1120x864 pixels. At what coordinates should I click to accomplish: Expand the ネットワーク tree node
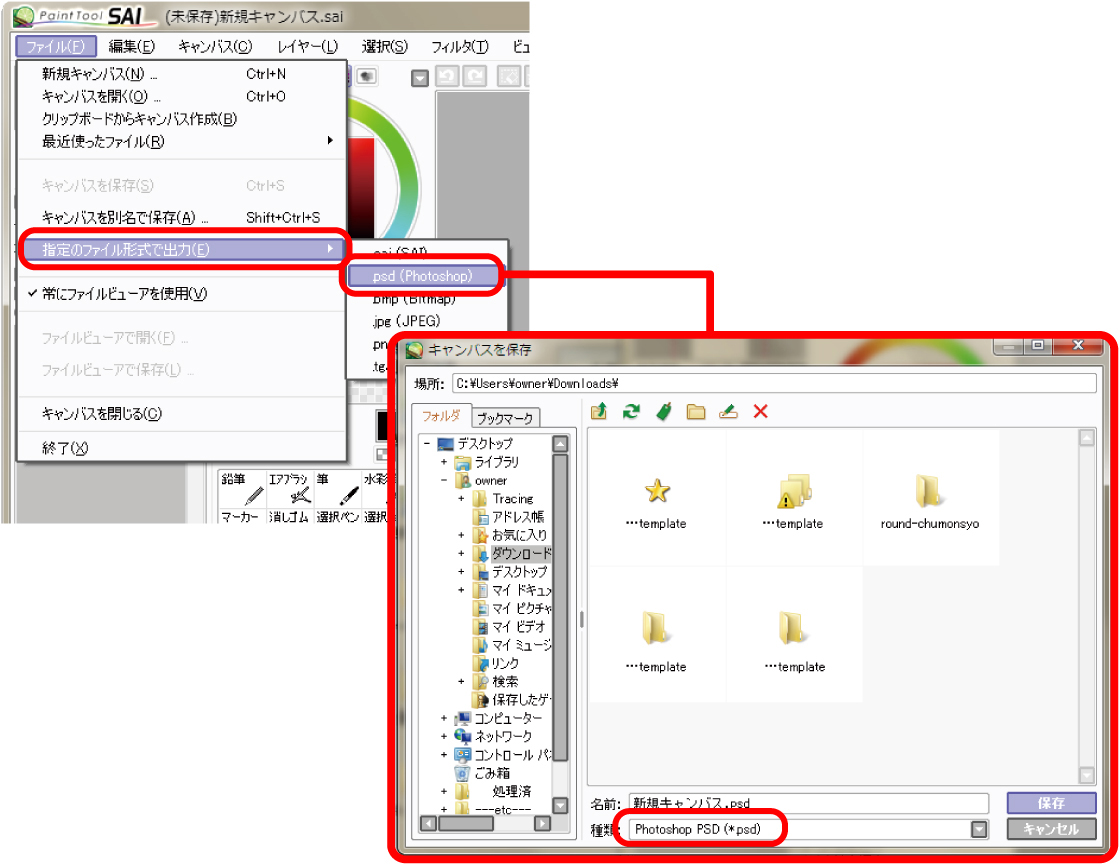(444, 736)
